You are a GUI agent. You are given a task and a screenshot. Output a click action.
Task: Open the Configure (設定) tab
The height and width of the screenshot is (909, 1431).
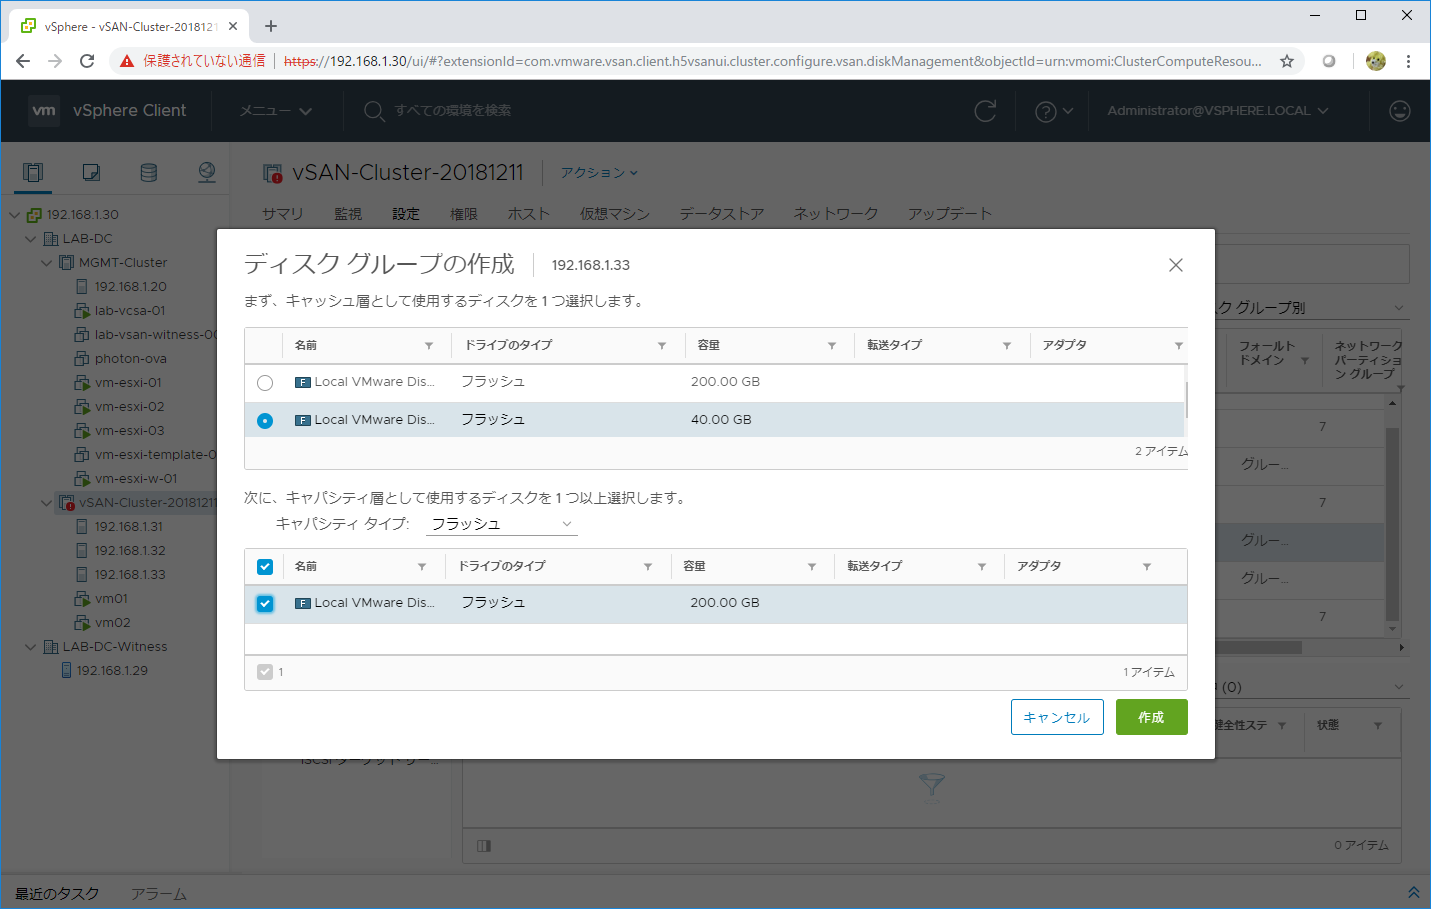coord(406,214)
